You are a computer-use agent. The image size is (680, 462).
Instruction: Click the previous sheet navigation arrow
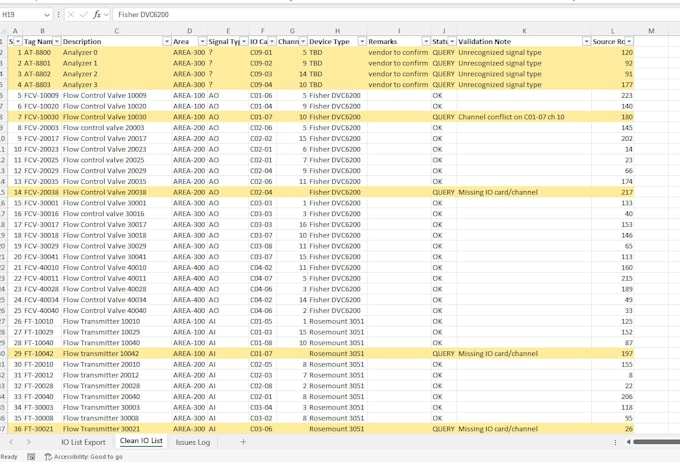click(11, 442)
